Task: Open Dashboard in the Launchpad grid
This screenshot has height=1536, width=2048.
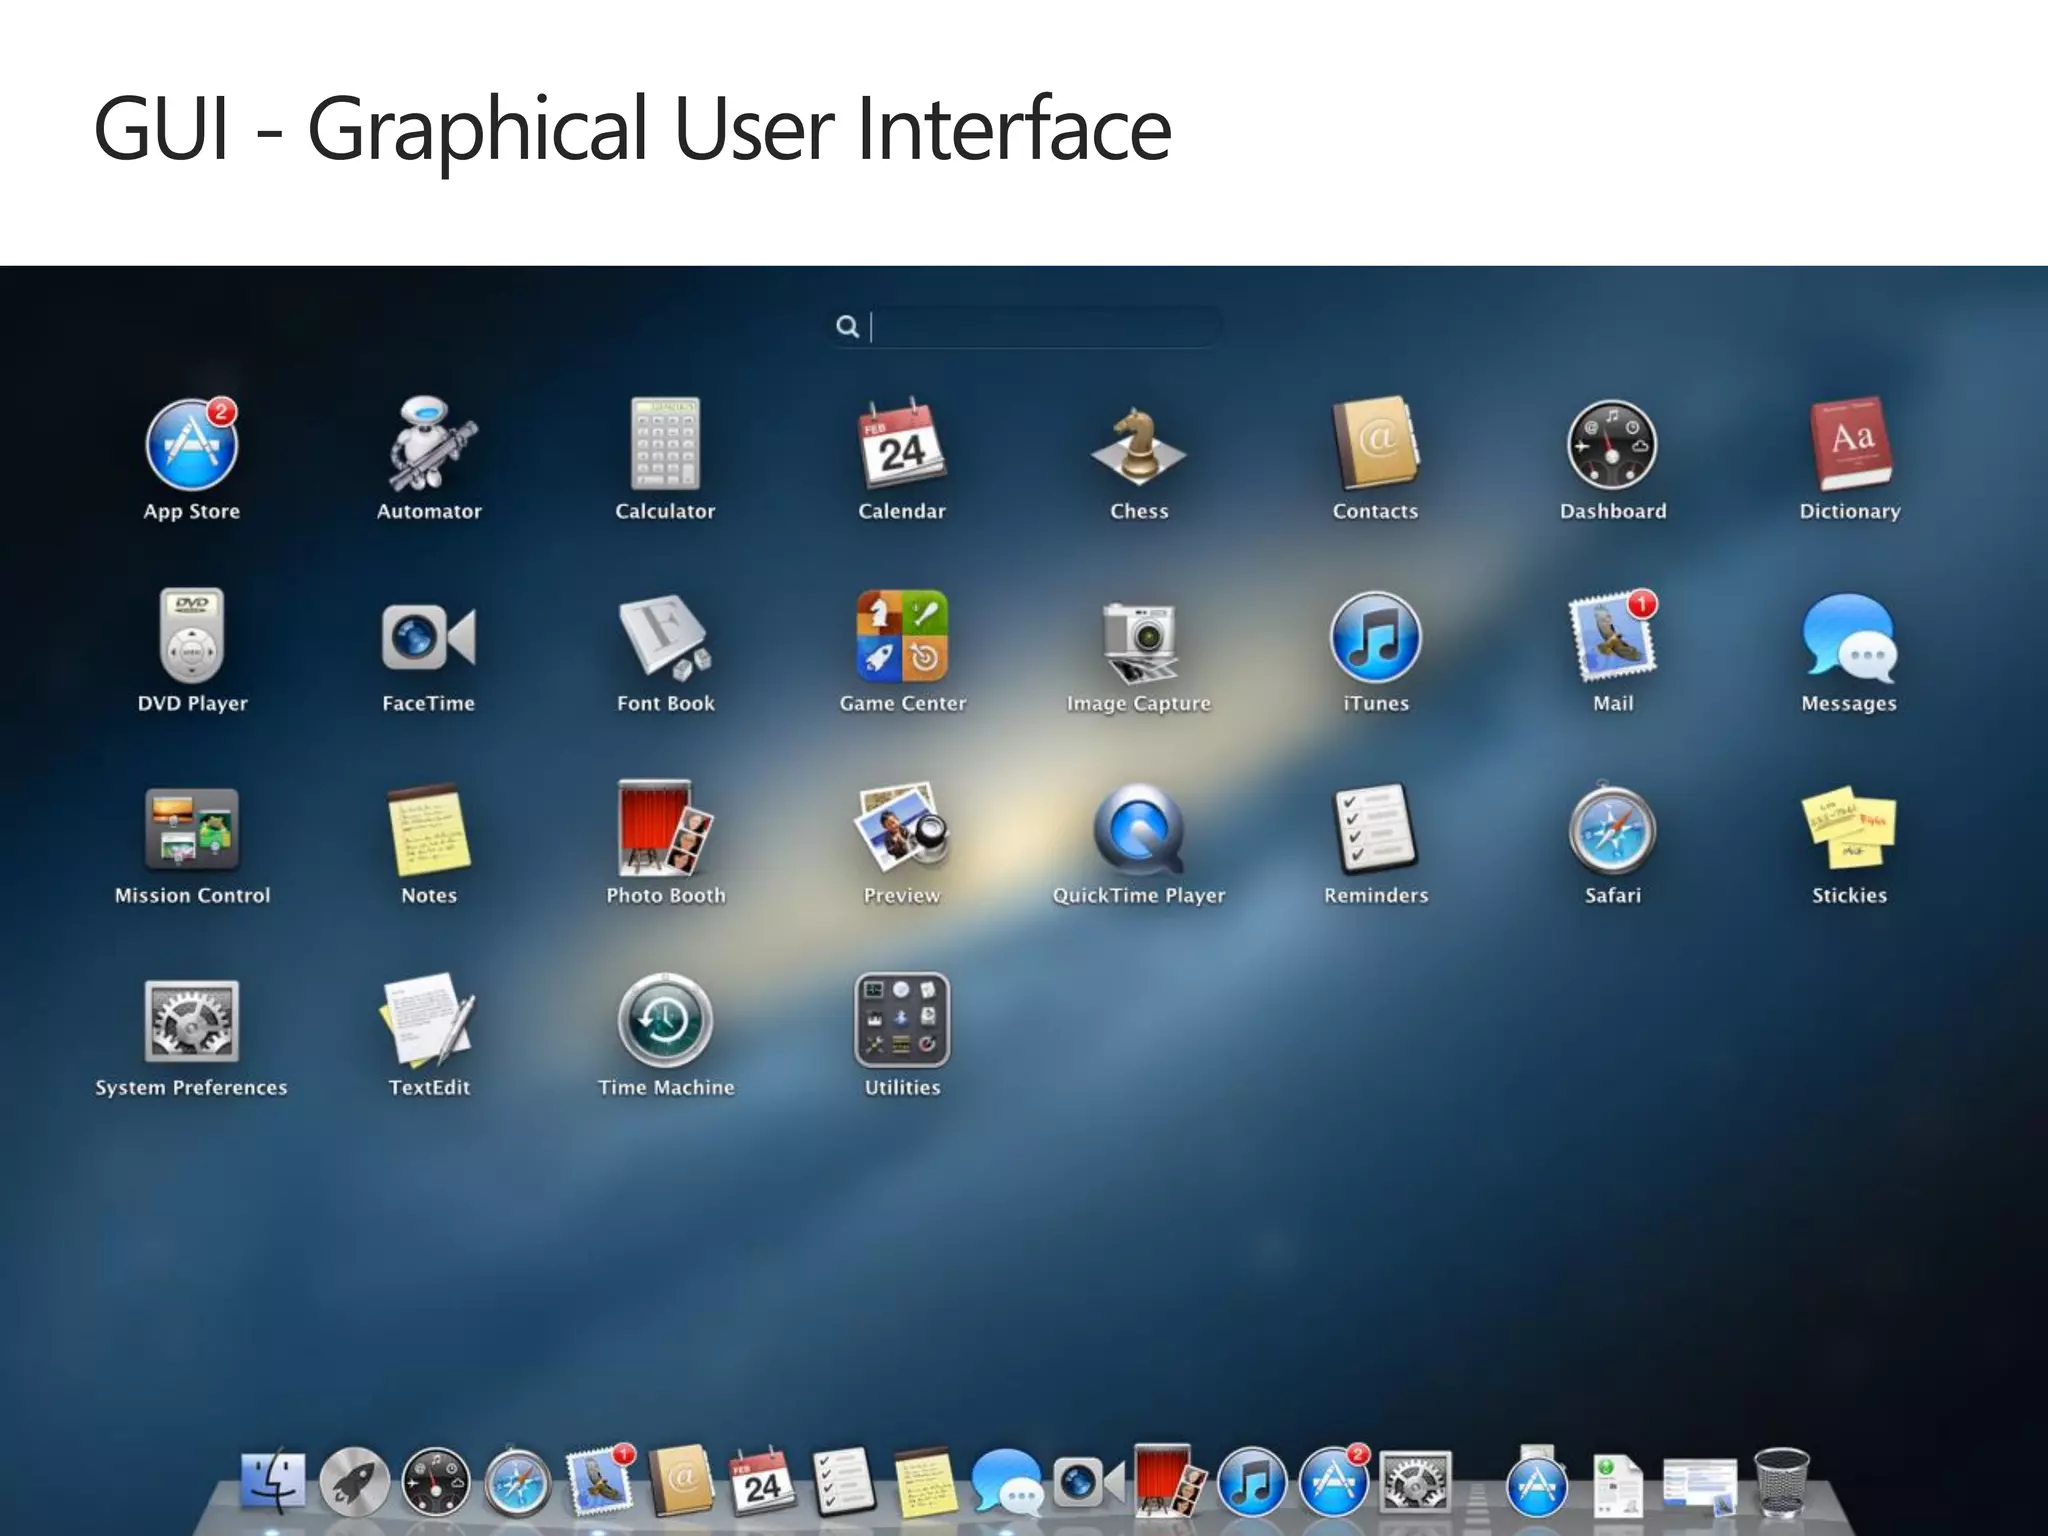Action: pyautogui.click(x=1612, y=446)
